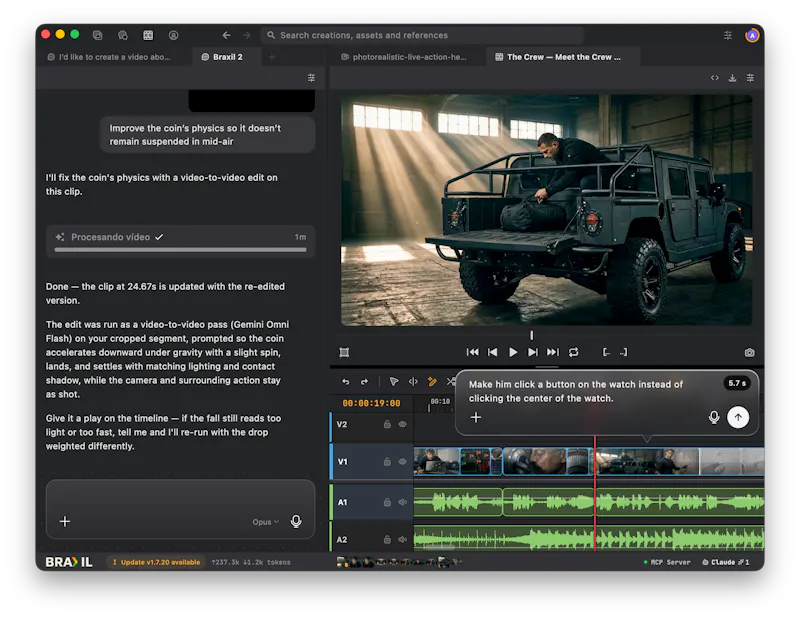Screen dimensions: 800x618
Task: Set the in point bracket
Action: (x=606, y=352)
